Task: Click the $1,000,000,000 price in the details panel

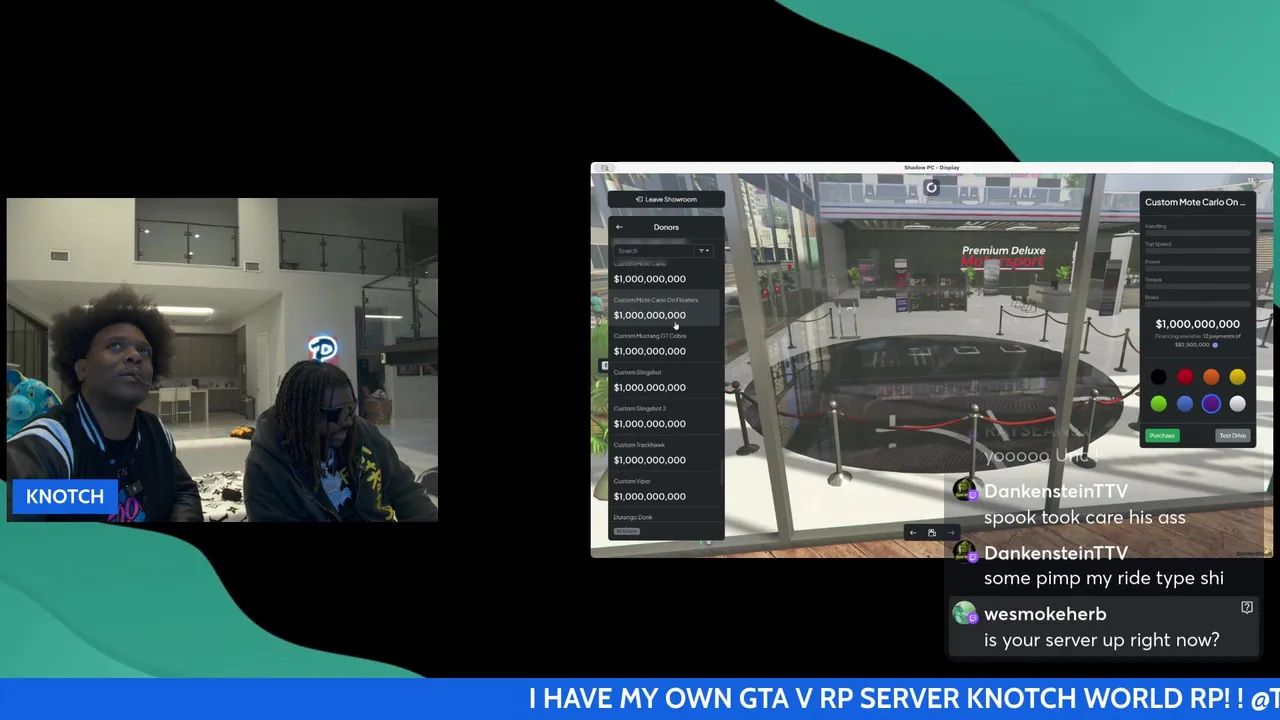Action: click(x=1197, y=324)
